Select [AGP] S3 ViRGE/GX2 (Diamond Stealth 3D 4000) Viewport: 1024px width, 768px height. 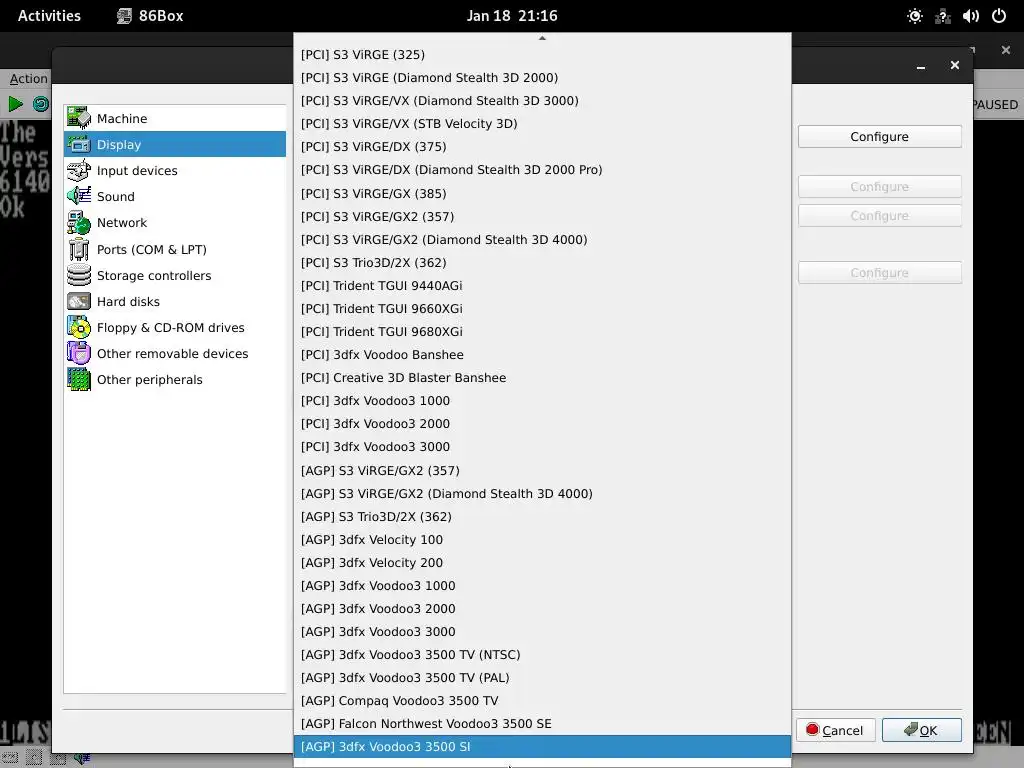pos(542,494)
